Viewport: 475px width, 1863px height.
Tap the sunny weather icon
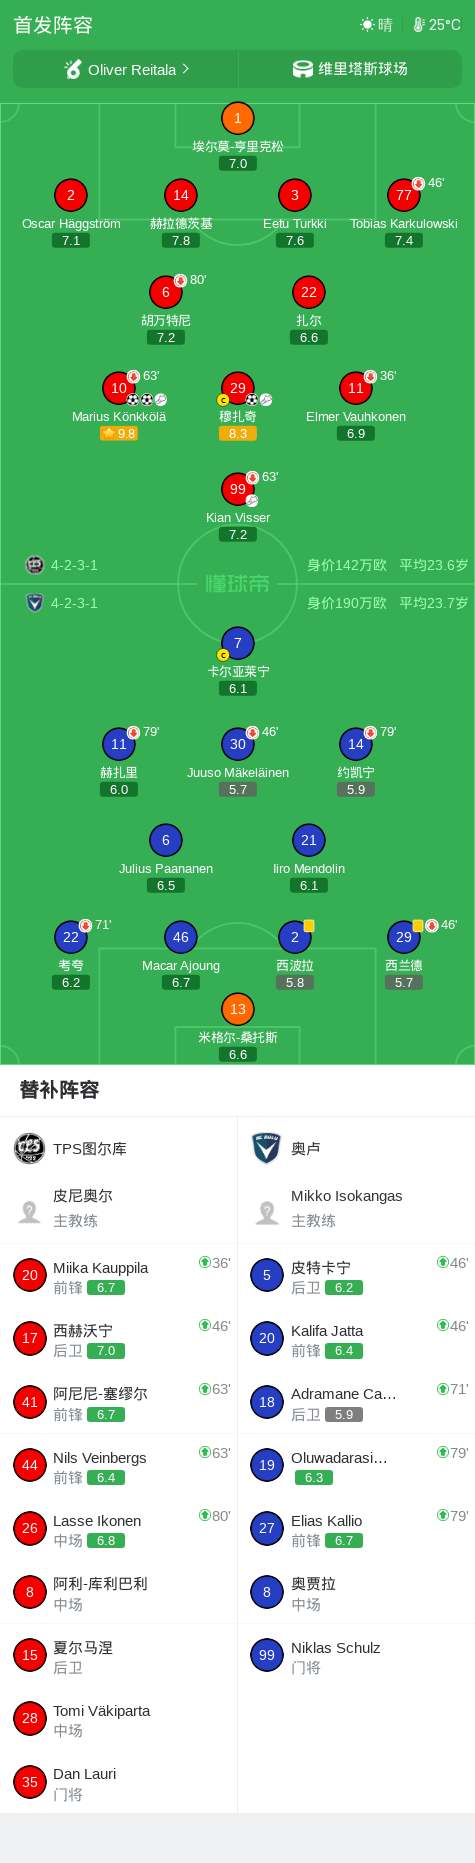click(x=368, y=25)
